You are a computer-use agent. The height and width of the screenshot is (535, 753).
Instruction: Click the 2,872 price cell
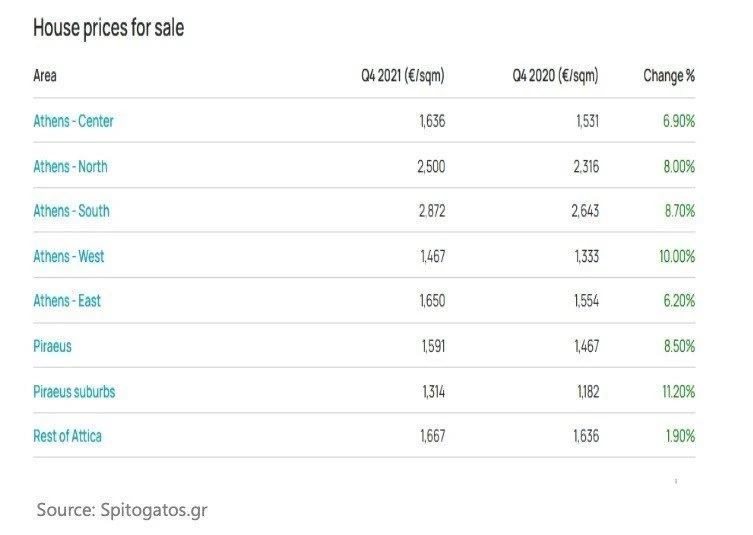431,211
